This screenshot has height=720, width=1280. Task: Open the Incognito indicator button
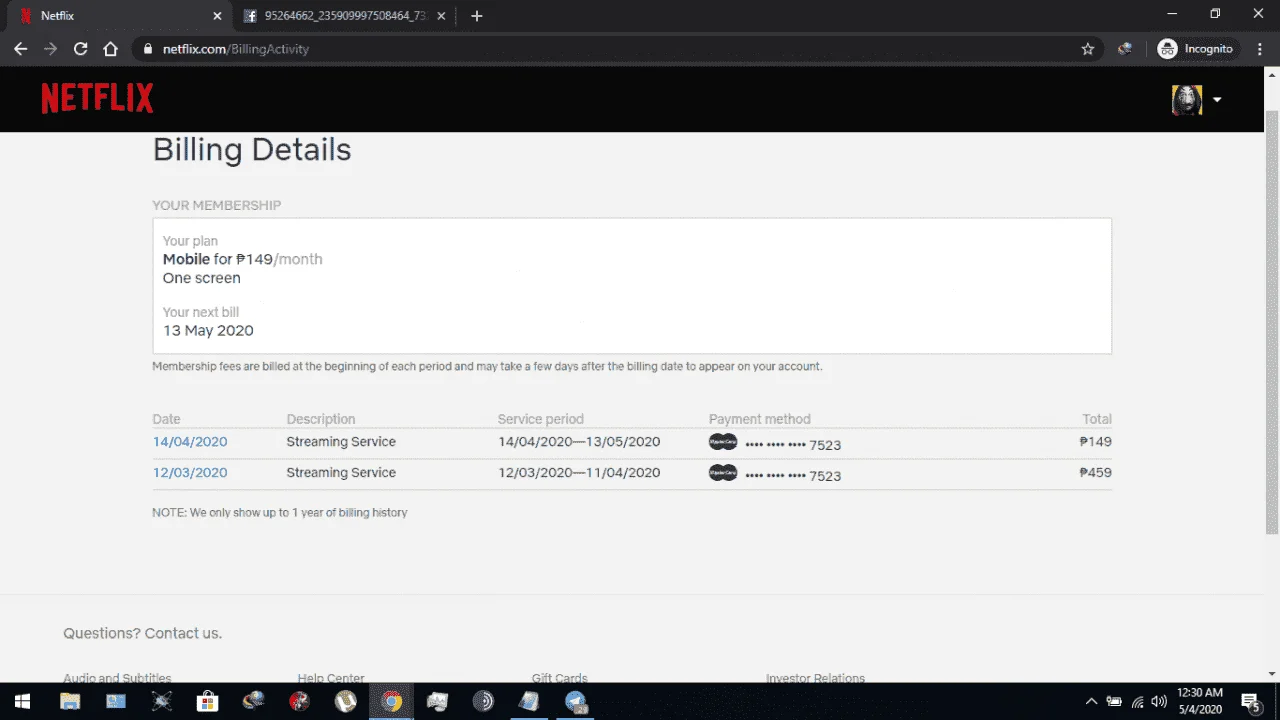pos(1196,48)
